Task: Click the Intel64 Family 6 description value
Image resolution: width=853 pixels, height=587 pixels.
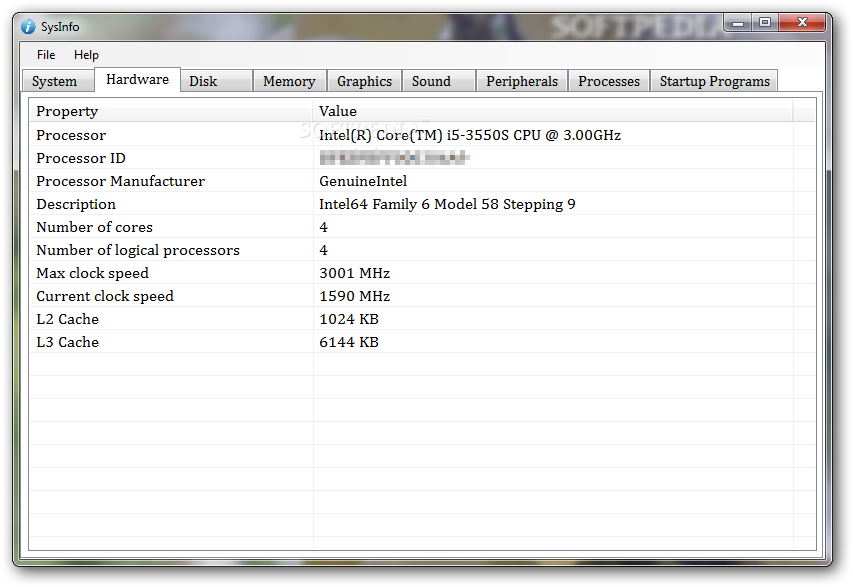Action: click(447, 204)
